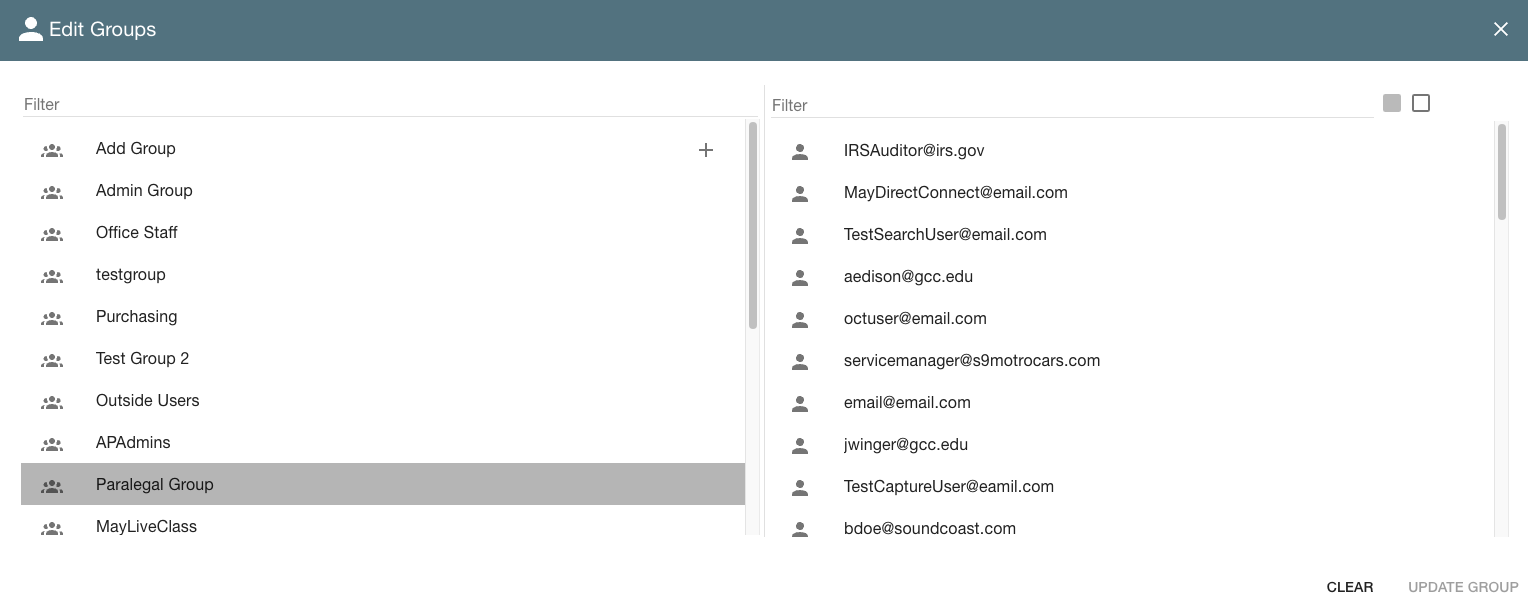Select the Office Staff group
This screenshot has height=609, width=1528.
coord(137,232)
